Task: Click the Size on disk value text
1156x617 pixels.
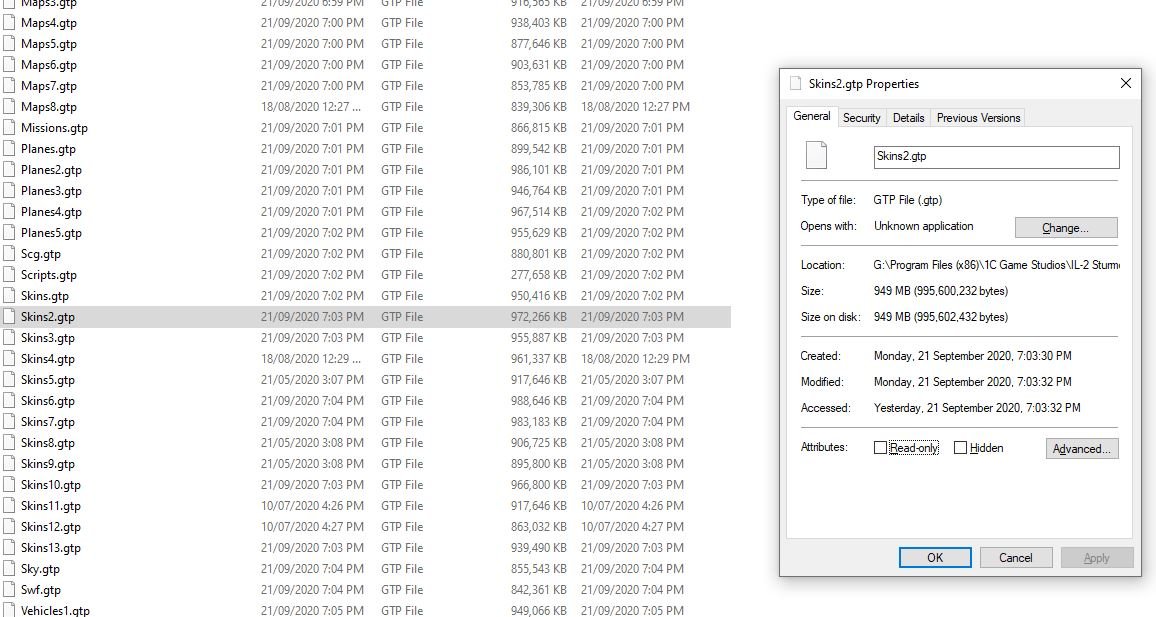Action: pyautogui.click(x=941, y=317)
